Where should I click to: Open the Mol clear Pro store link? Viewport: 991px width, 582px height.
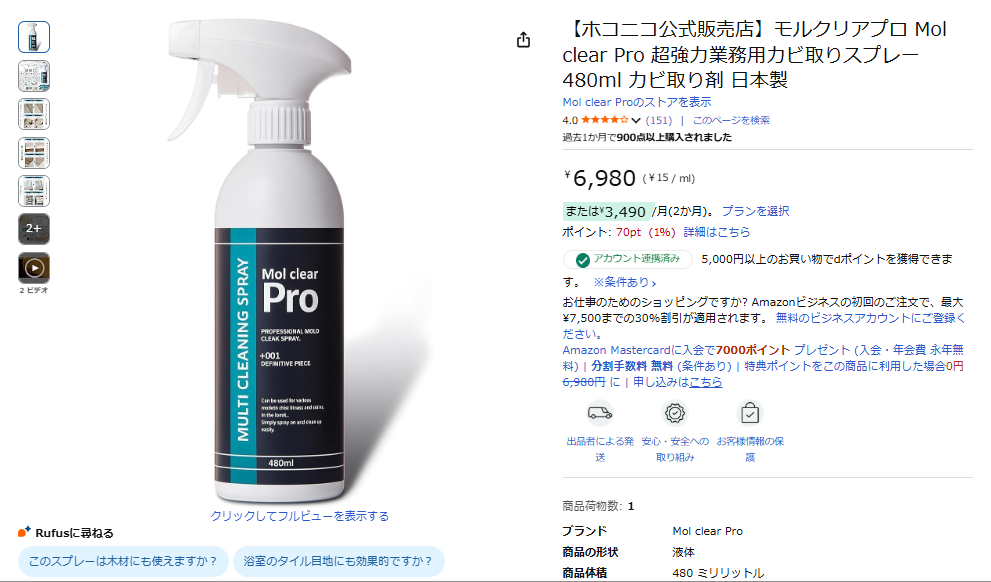pos(636,102)
